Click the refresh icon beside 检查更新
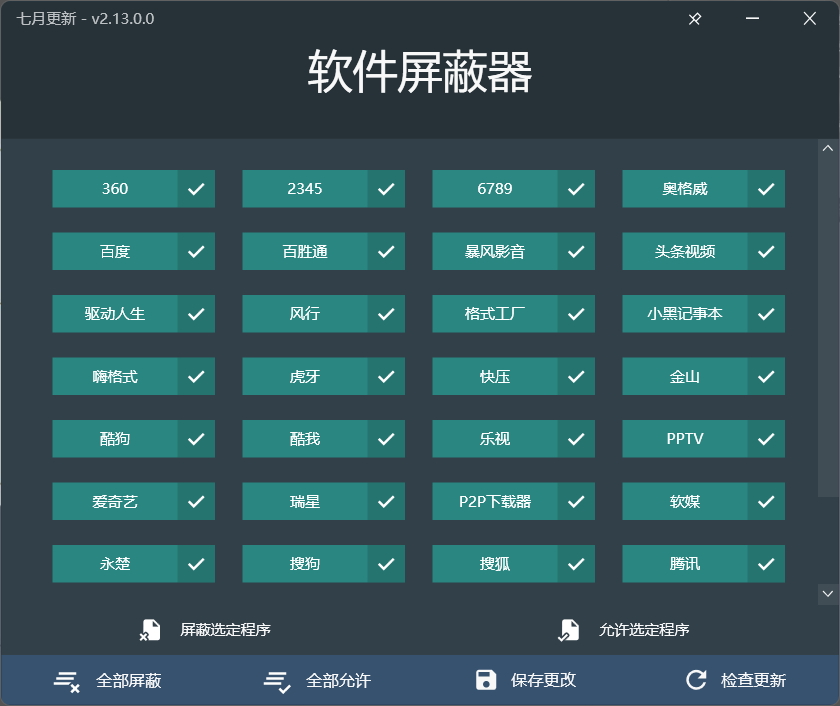This screenshot has height=706, width=840. click(x=696, y=680)
